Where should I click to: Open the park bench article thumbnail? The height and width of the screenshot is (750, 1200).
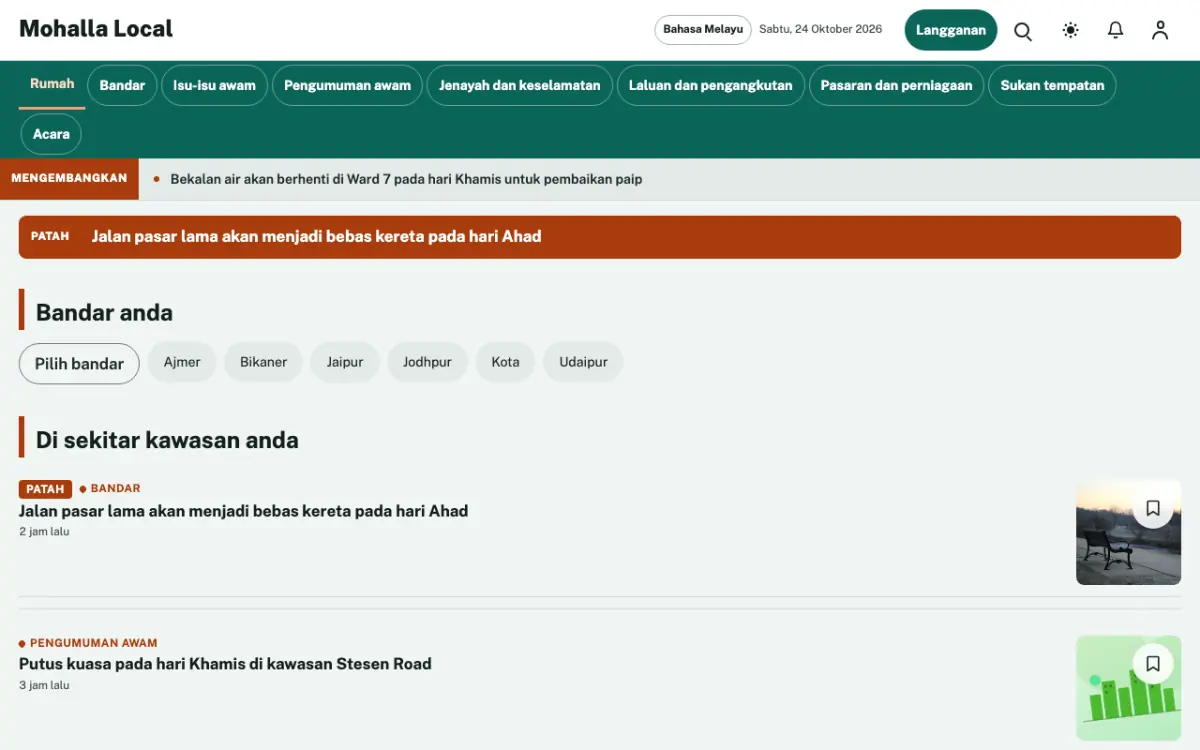(x=1128, y=532)
